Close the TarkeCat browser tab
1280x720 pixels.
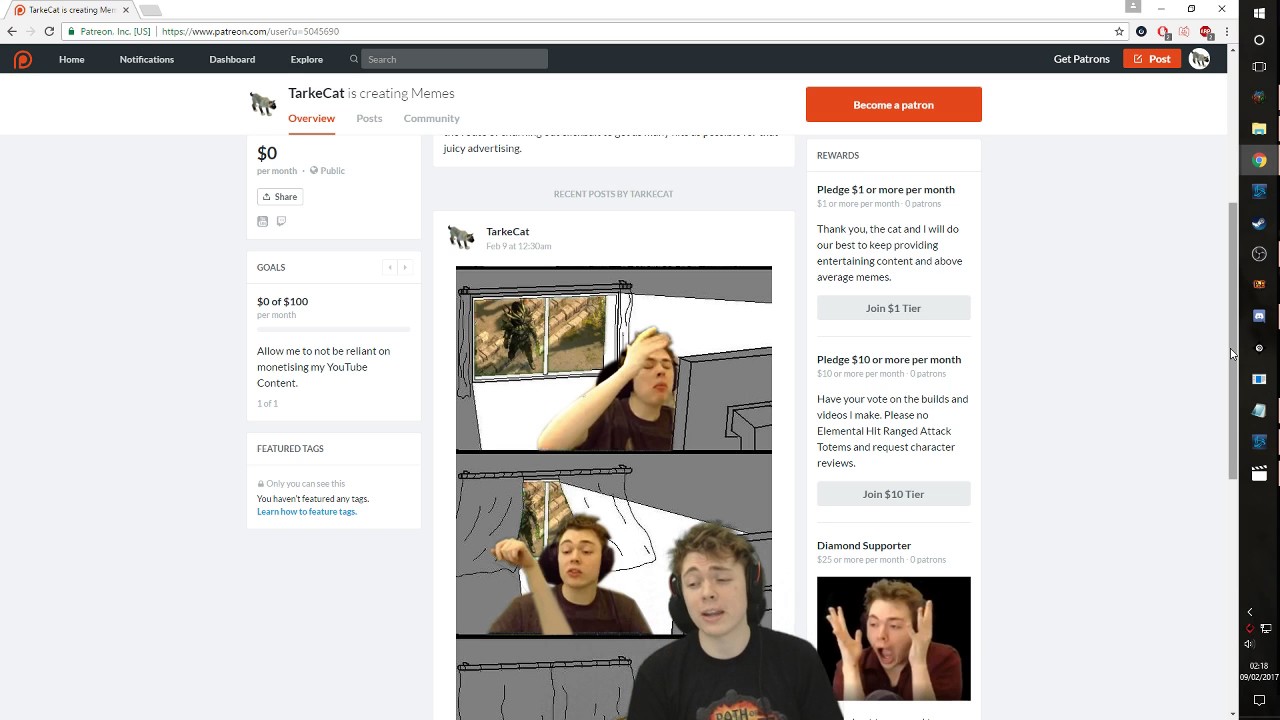click(126, 10)
